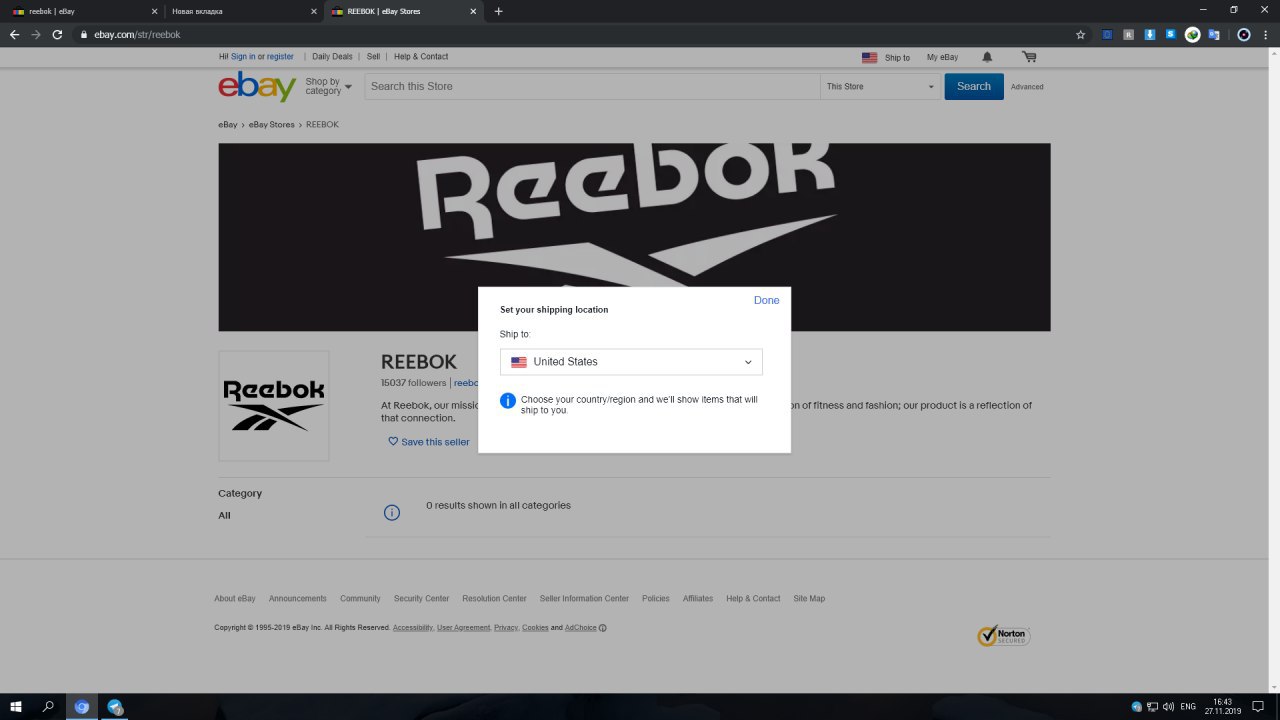Screen dimensions: 1280x720
Task: Click the info icon beside 0 results
Action: [x=392, y=512]
